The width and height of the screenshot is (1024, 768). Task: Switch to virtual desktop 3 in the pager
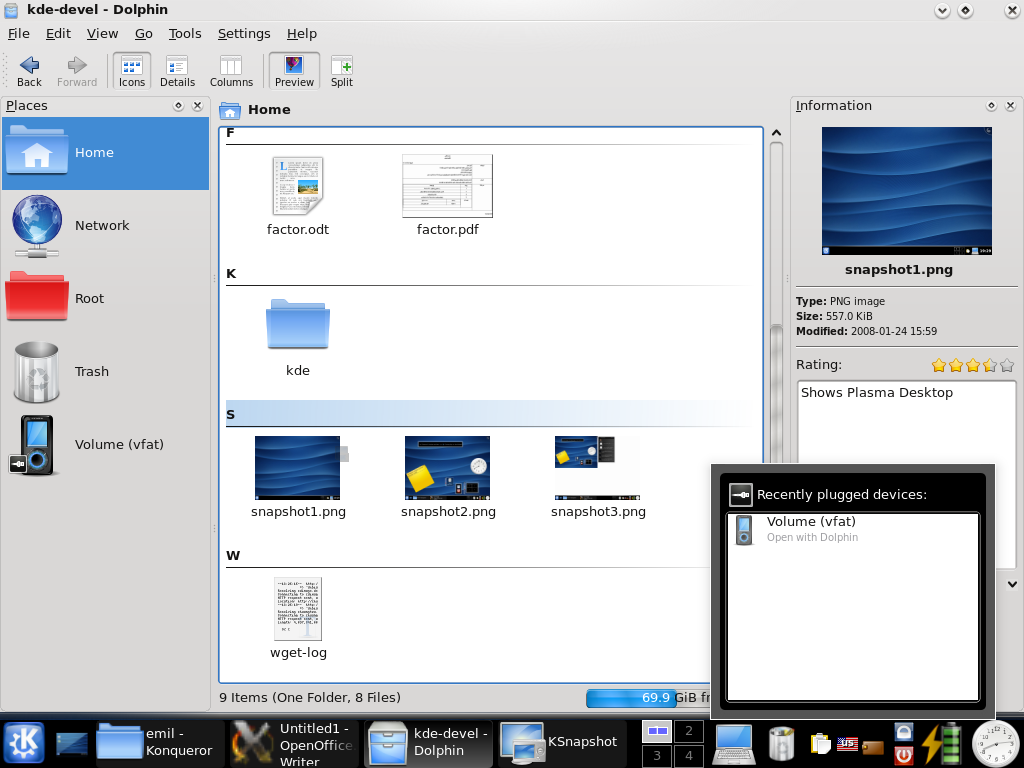coord(657,756)
